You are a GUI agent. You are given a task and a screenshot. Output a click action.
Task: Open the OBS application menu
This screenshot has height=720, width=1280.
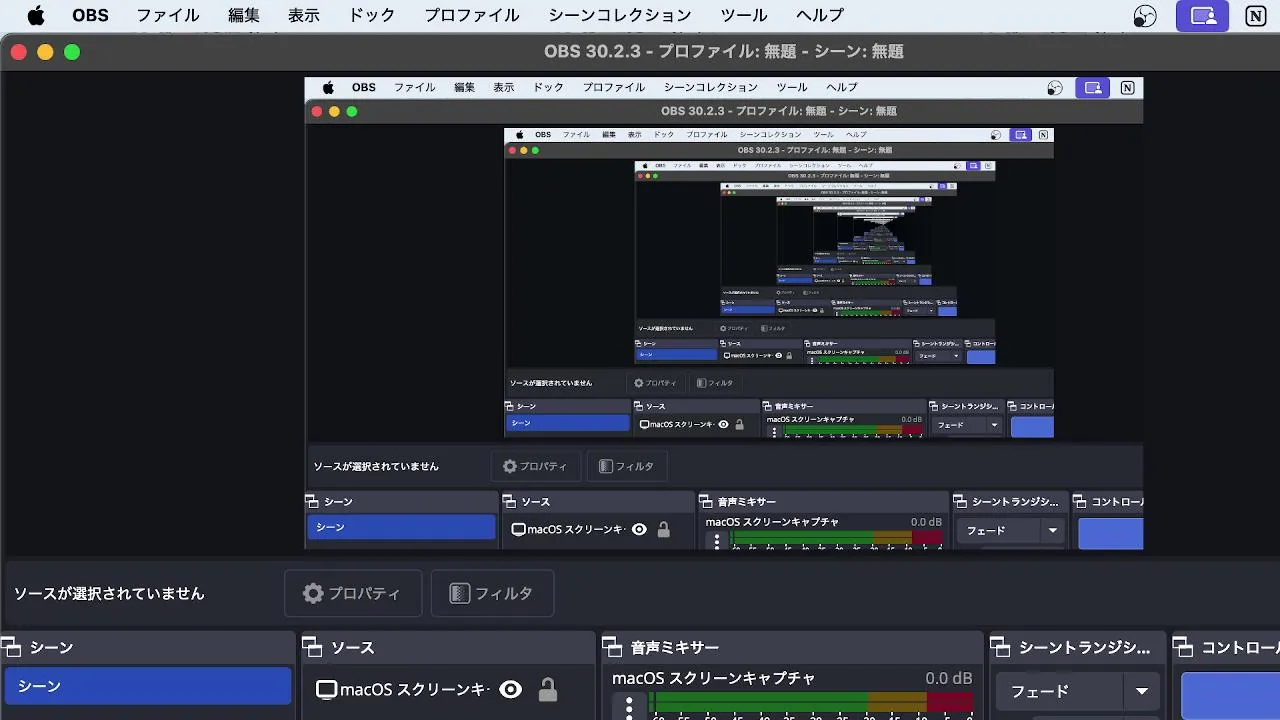[91, 16]
